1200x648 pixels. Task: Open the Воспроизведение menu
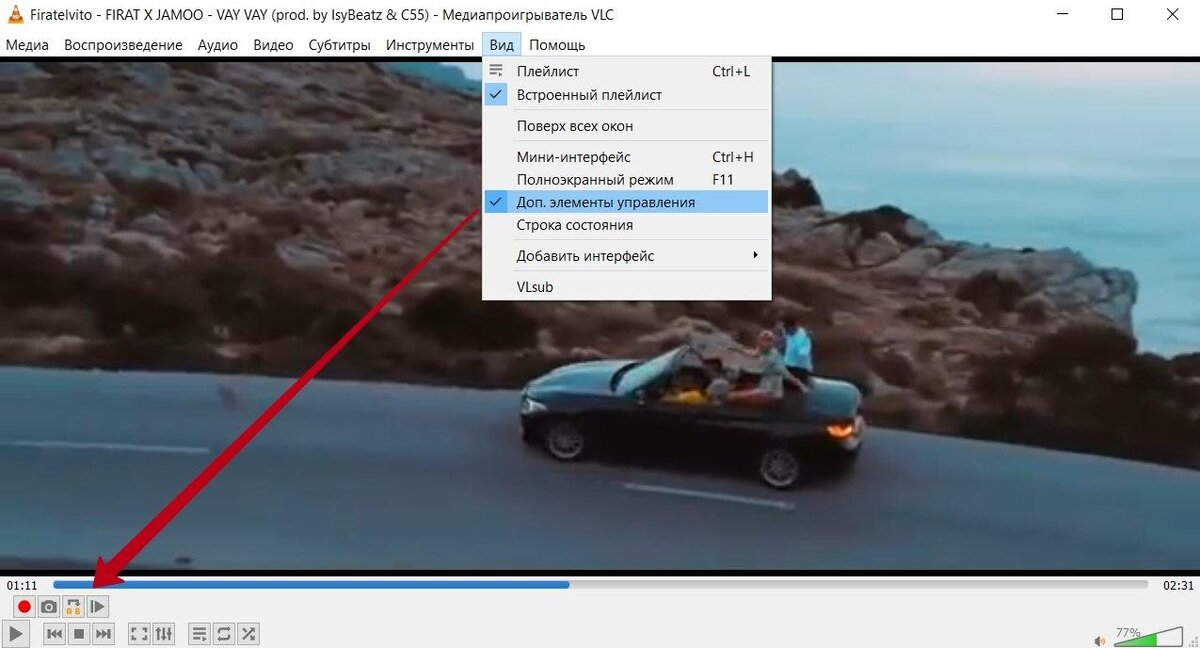tap(123, 45)
